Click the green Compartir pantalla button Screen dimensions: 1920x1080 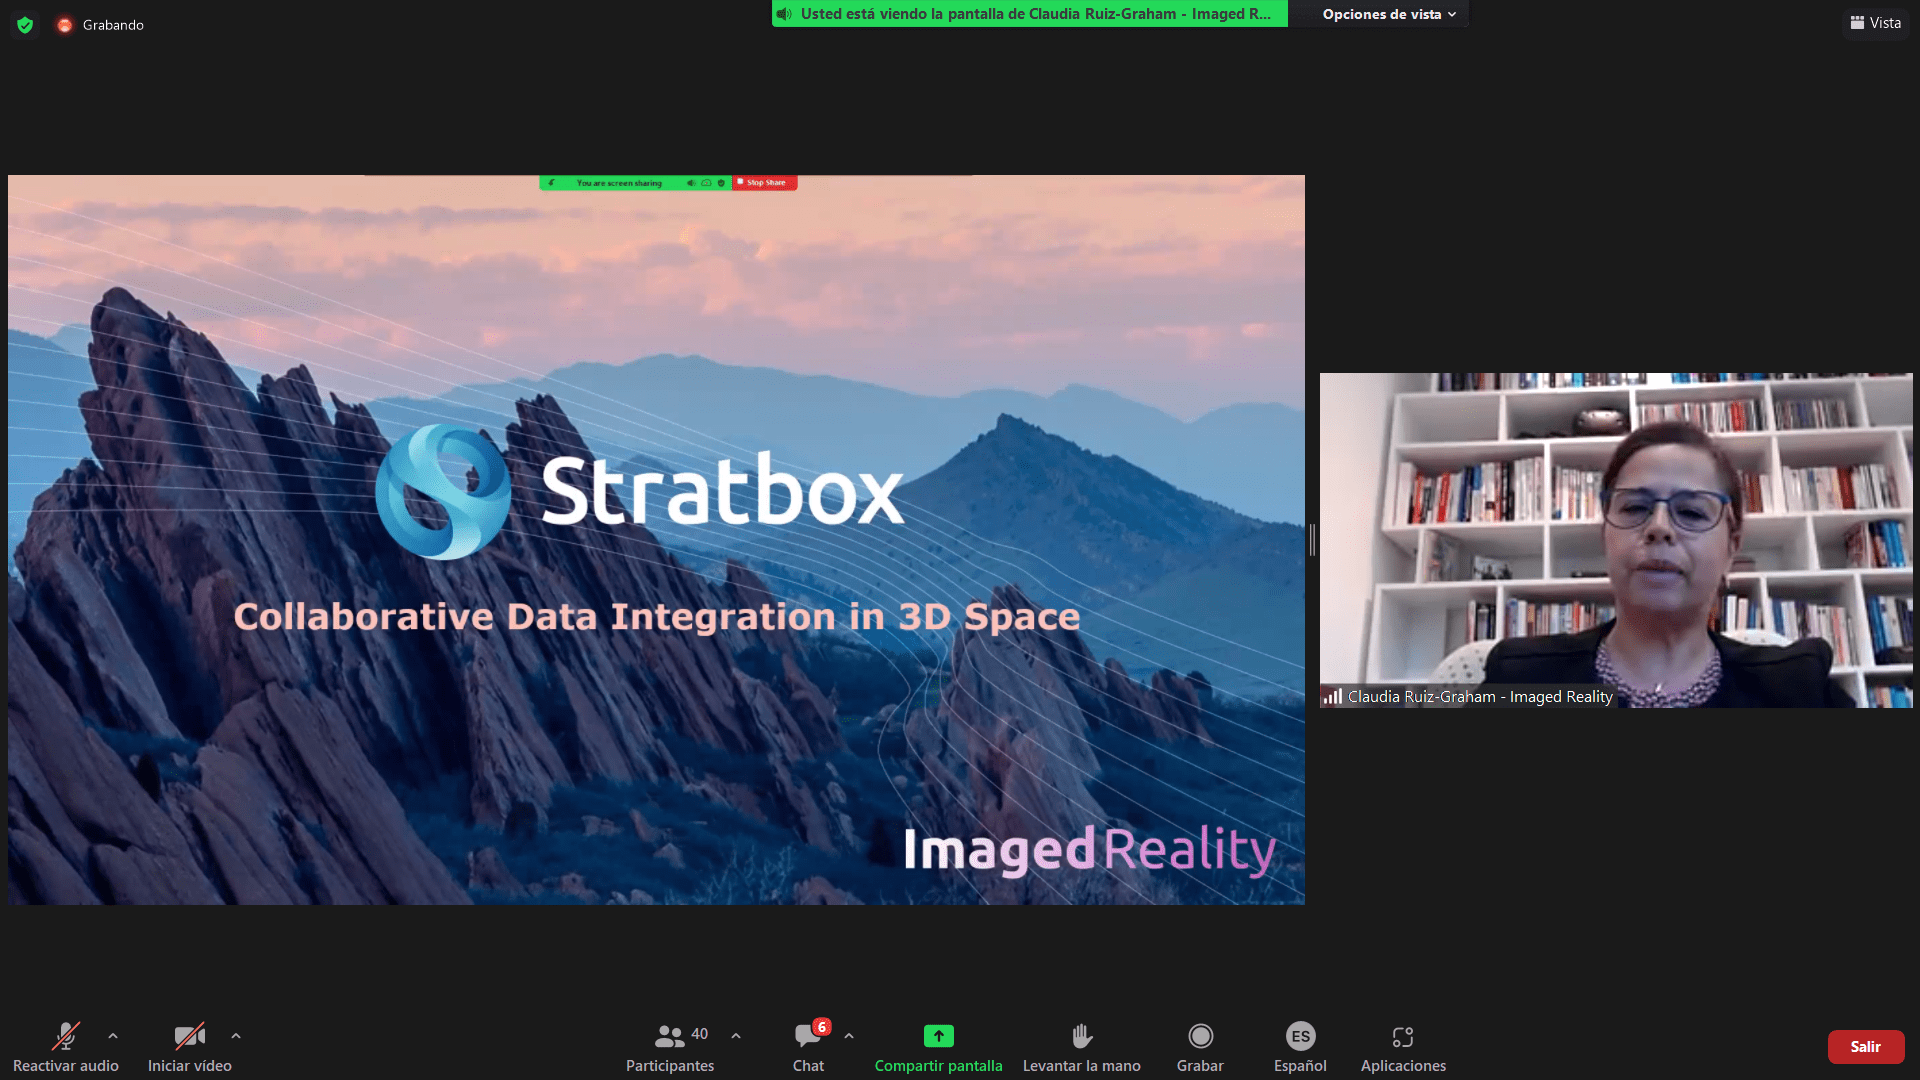coord(938,1047)
